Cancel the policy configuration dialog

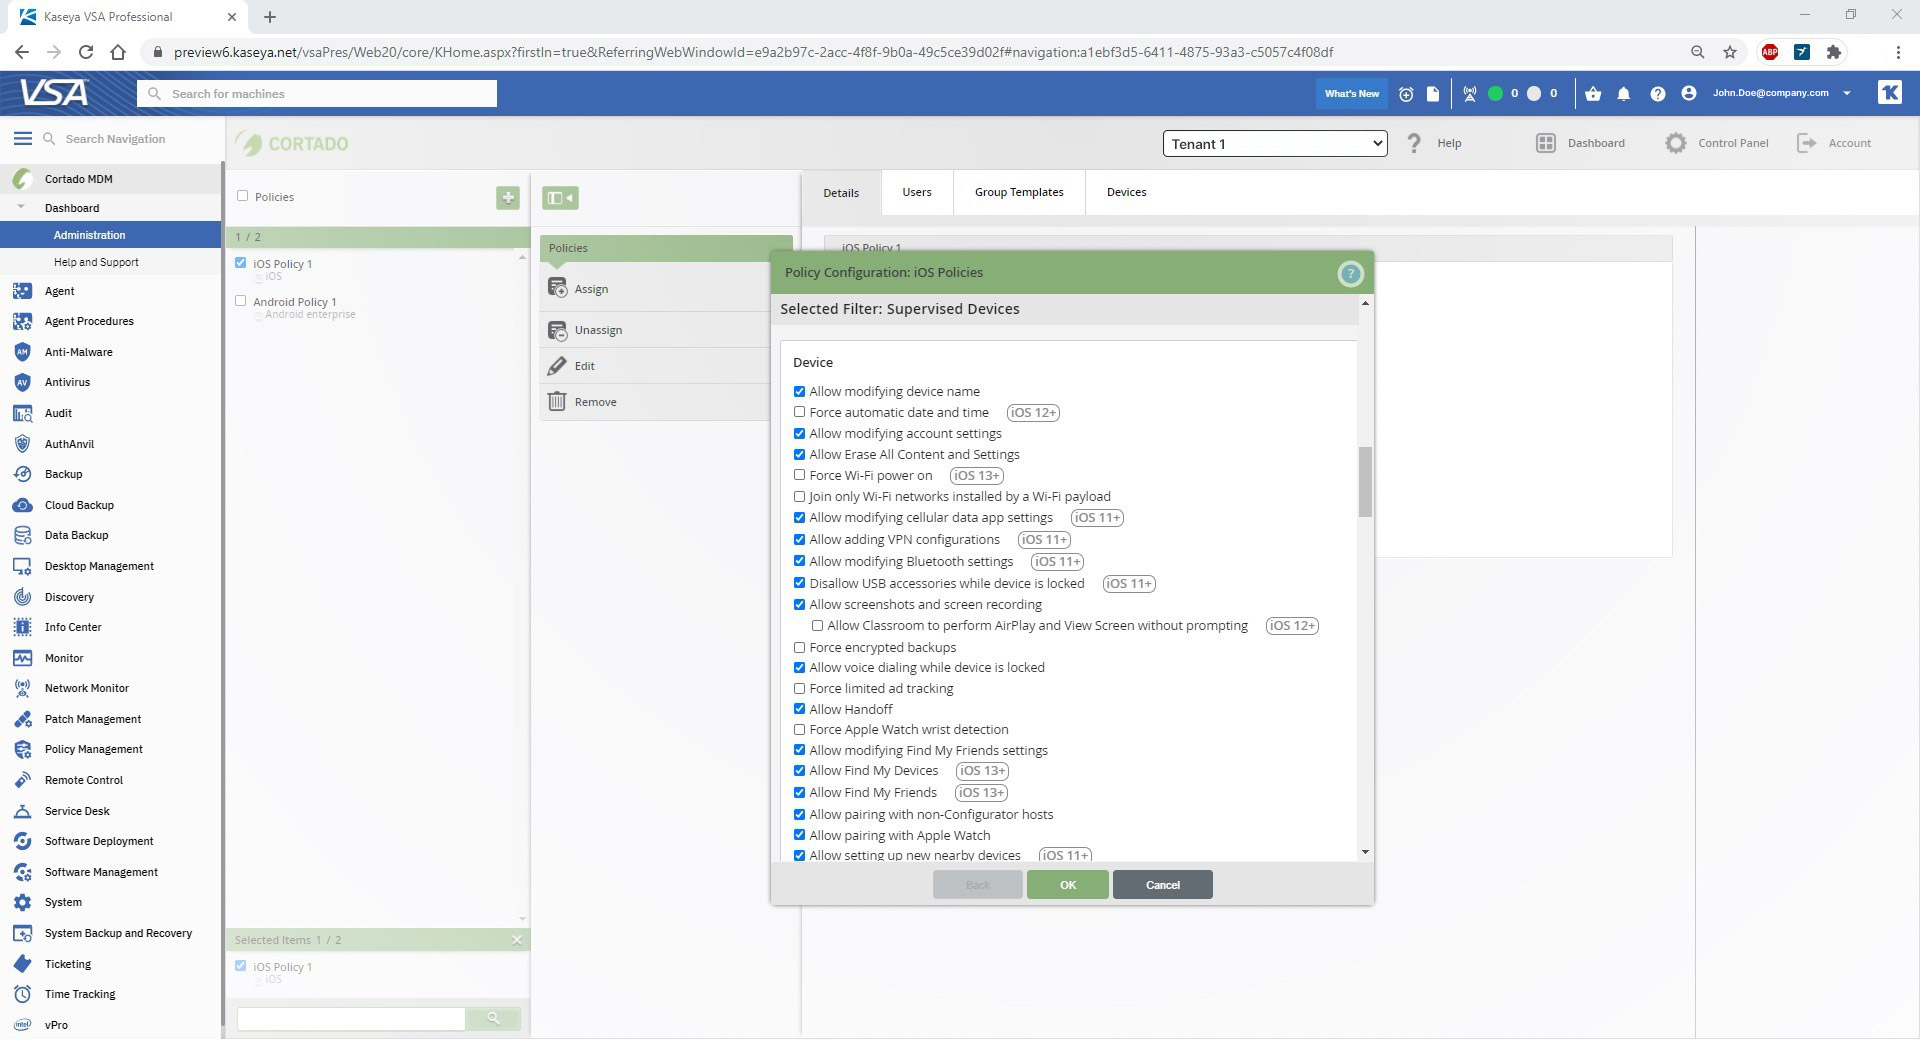(1162, 885)
